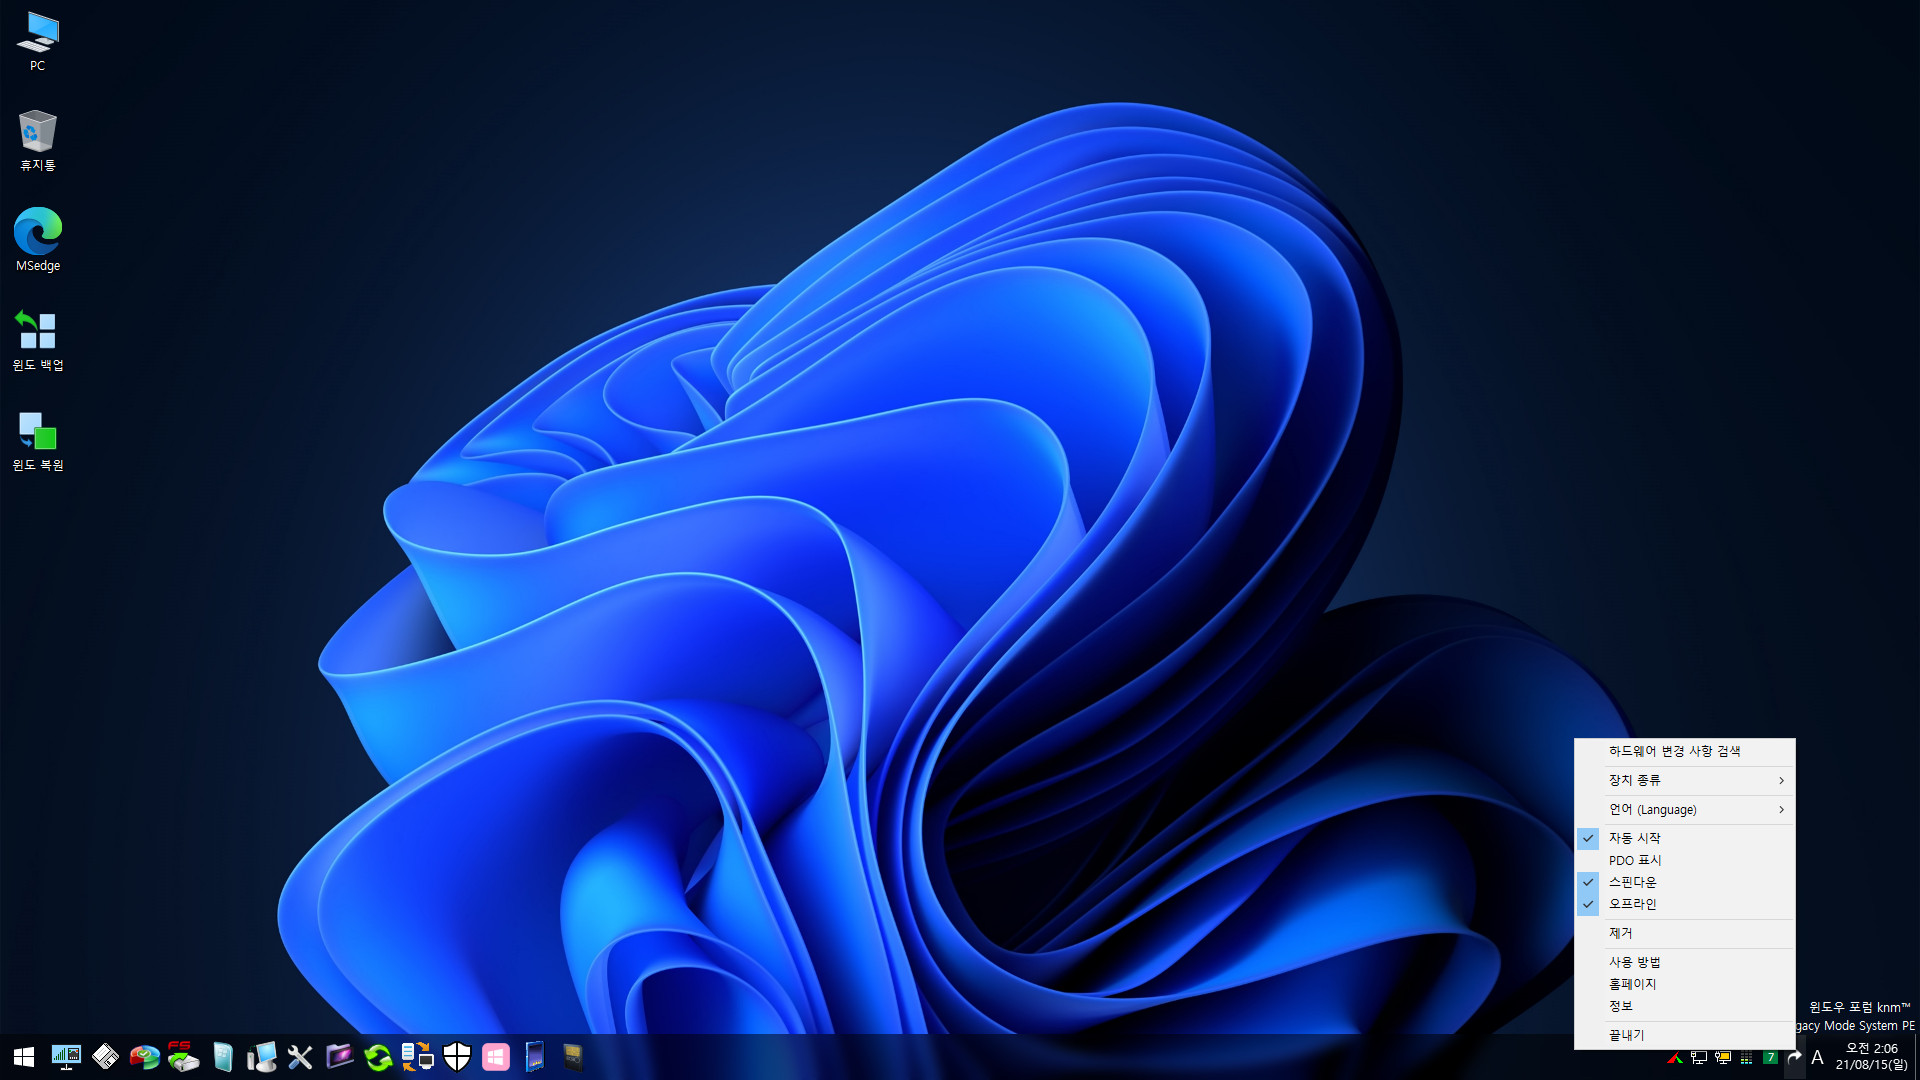
Task: Launch the floppy disk taskbar icon
Action: pyautogui.click(x=105, y=1057)
